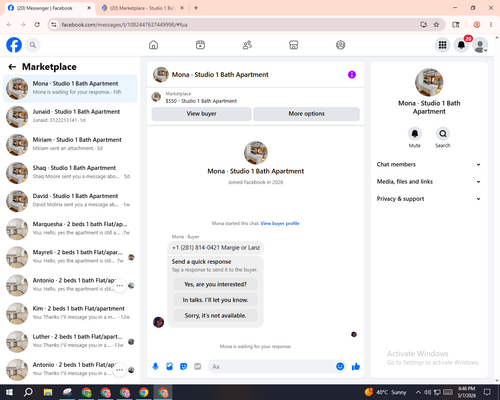500x400 pixels.
Task: Expand the Media, files and links section
Action: click(x=429, y=182)
